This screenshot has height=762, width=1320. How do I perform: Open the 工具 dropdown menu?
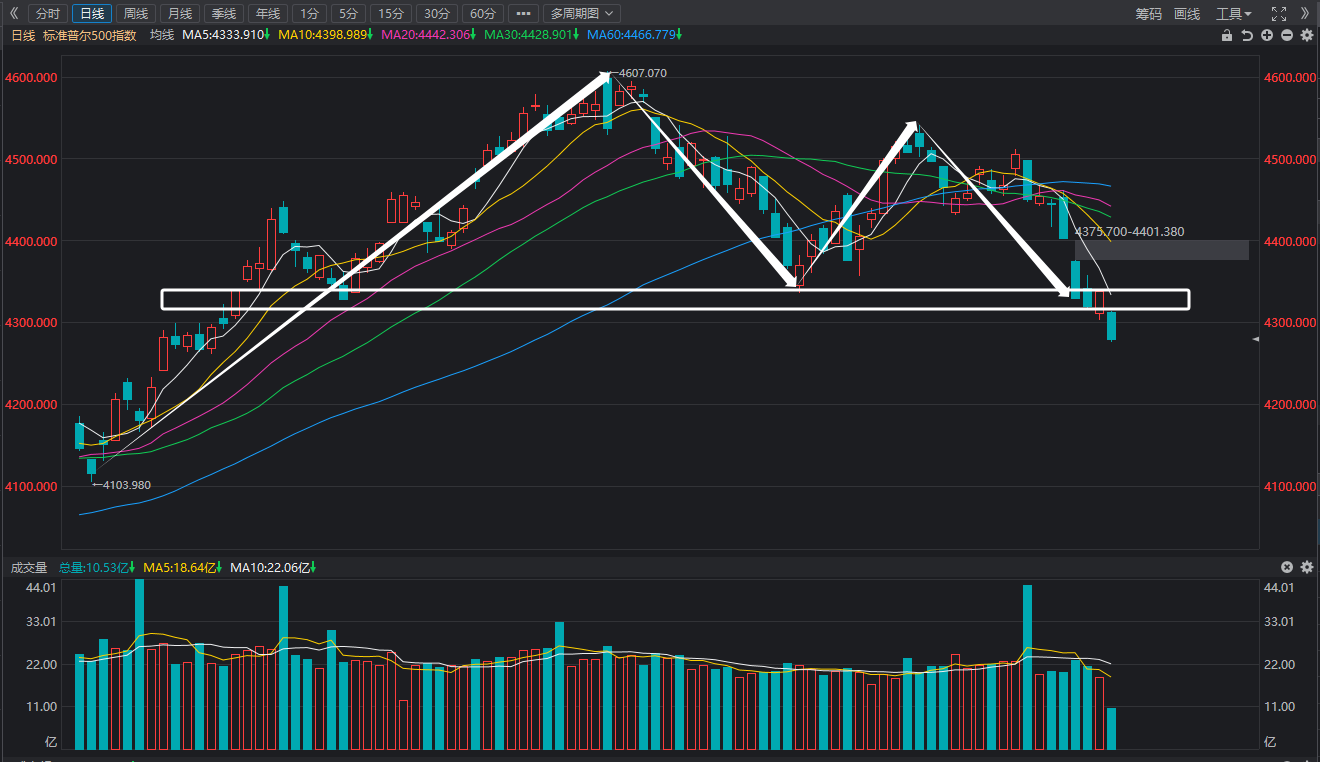(1234, 13)
